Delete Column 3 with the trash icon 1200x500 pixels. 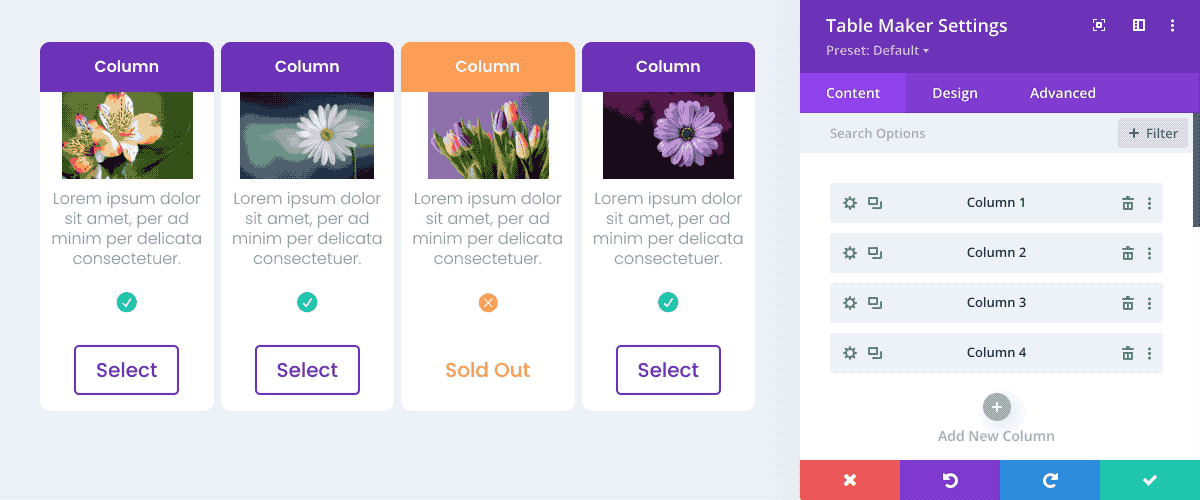tap(1128, 303)
